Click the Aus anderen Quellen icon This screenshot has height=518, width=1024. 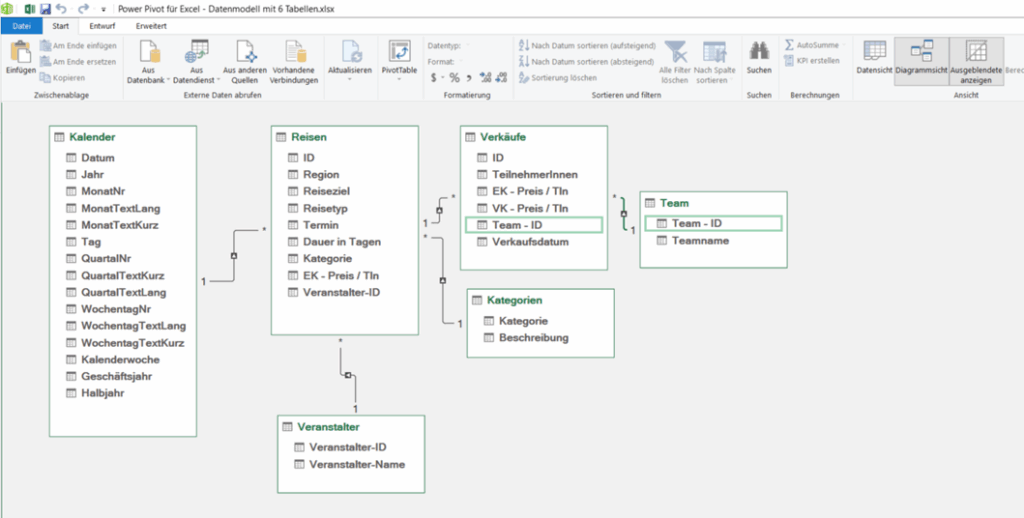(244, 52)
